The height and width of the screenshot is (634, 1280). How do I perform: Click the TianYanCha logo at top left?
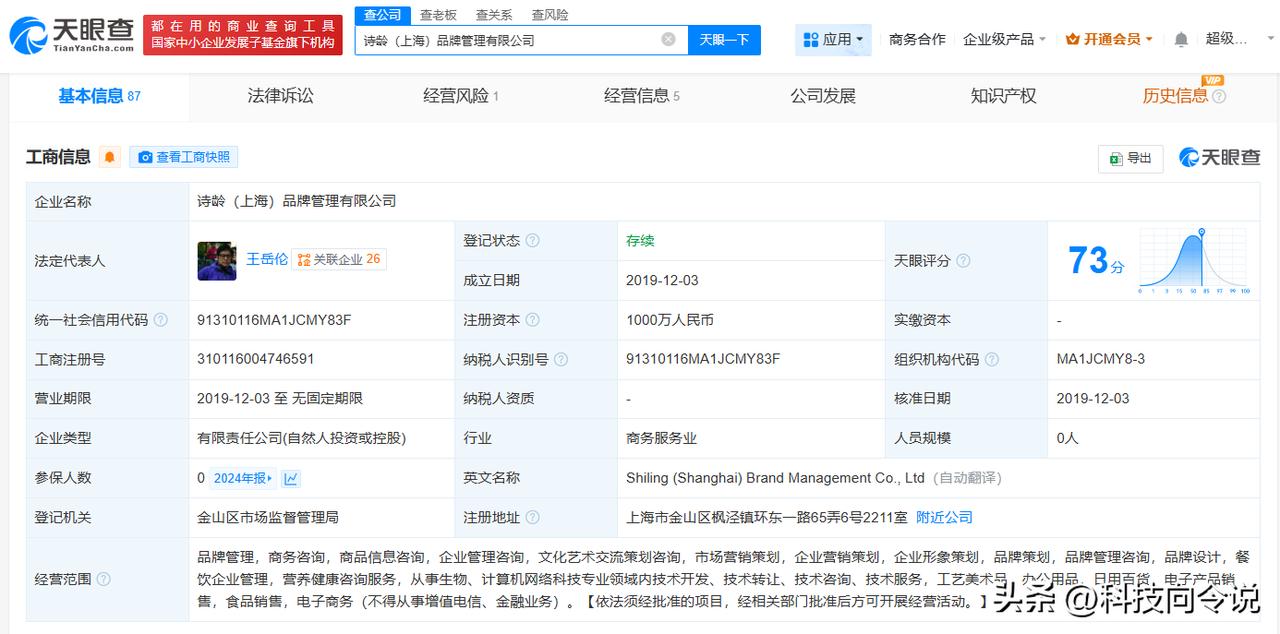point(72,35)
